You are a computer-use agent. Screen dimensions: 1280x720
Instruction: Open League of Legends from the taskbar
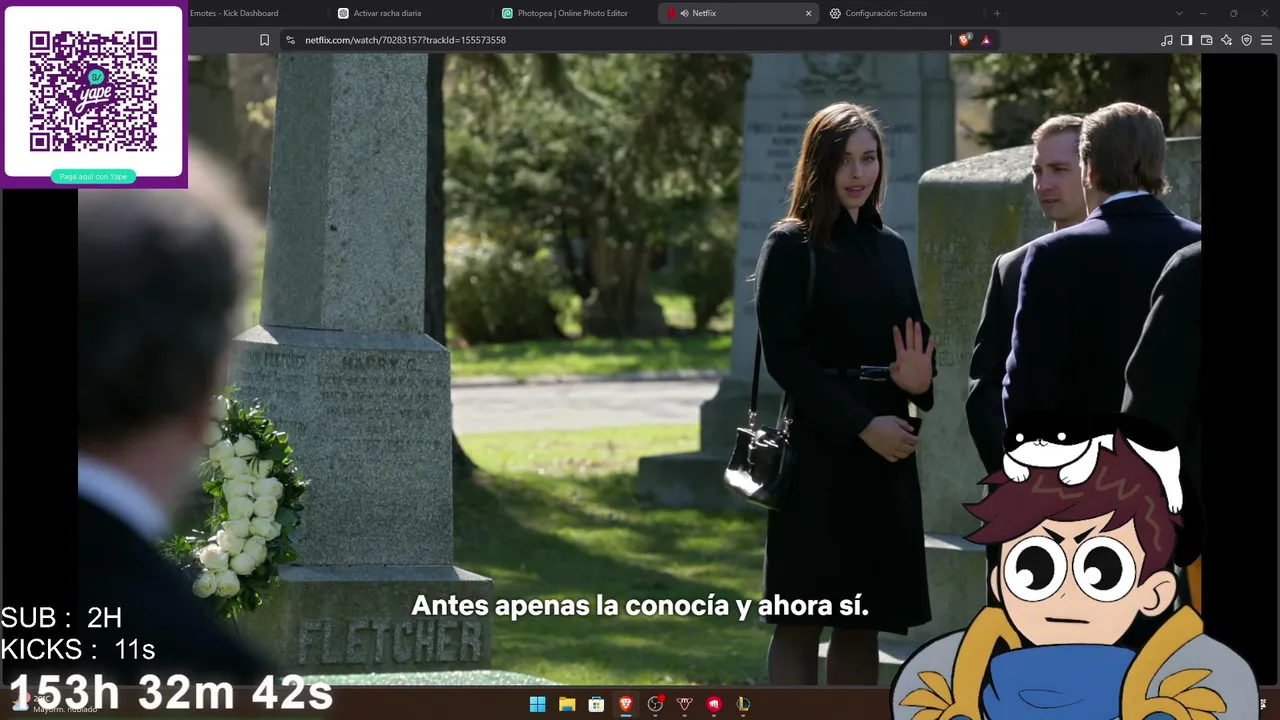(743, 704)
